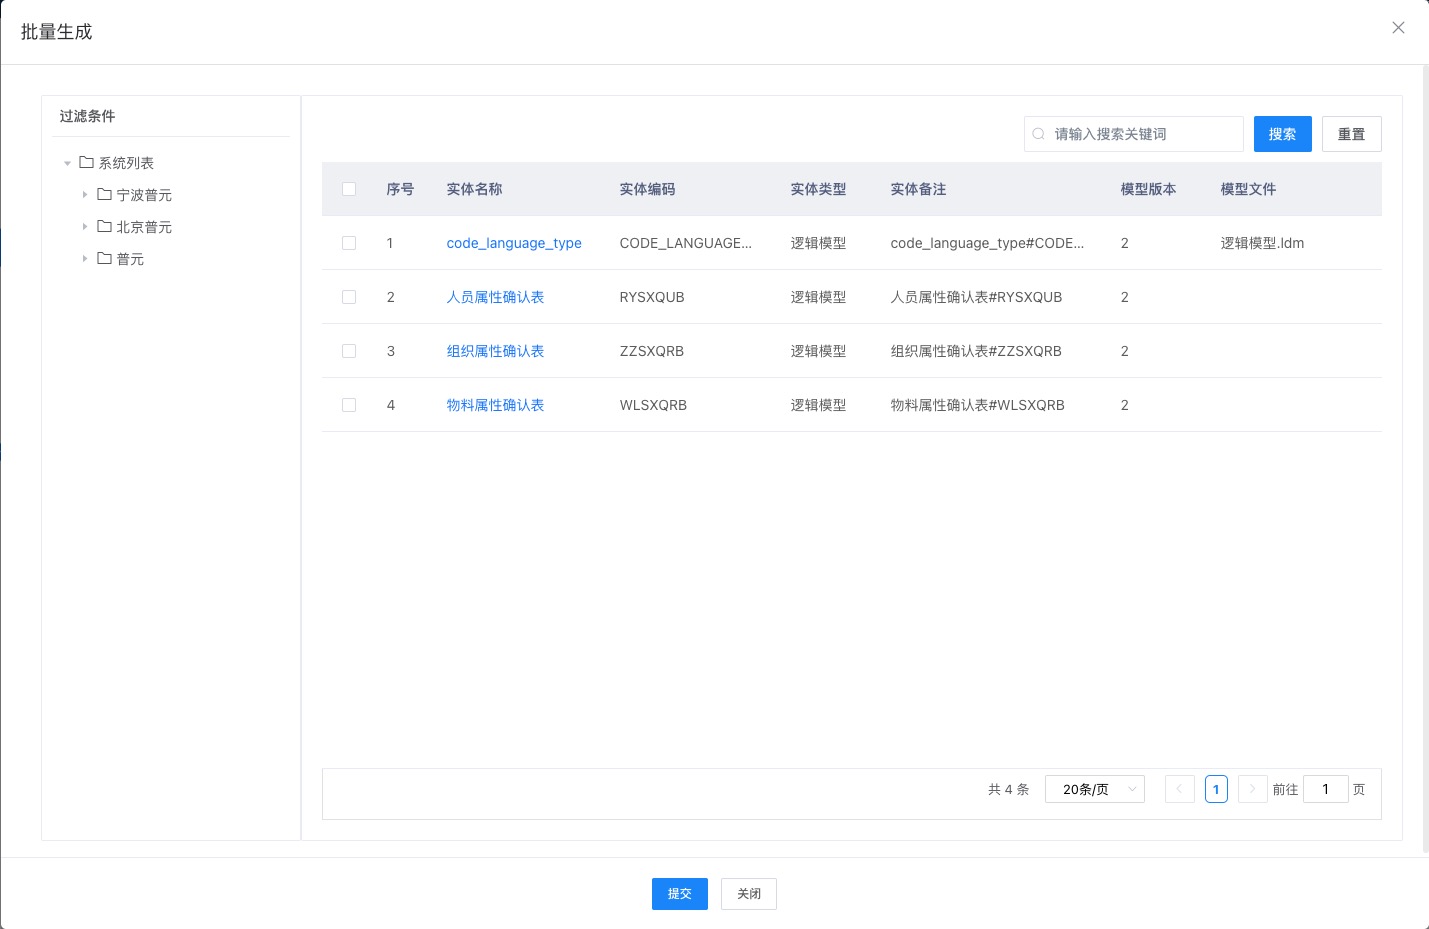Check the checkbox for 物料属性确认表 row

[x=349, y=405]
